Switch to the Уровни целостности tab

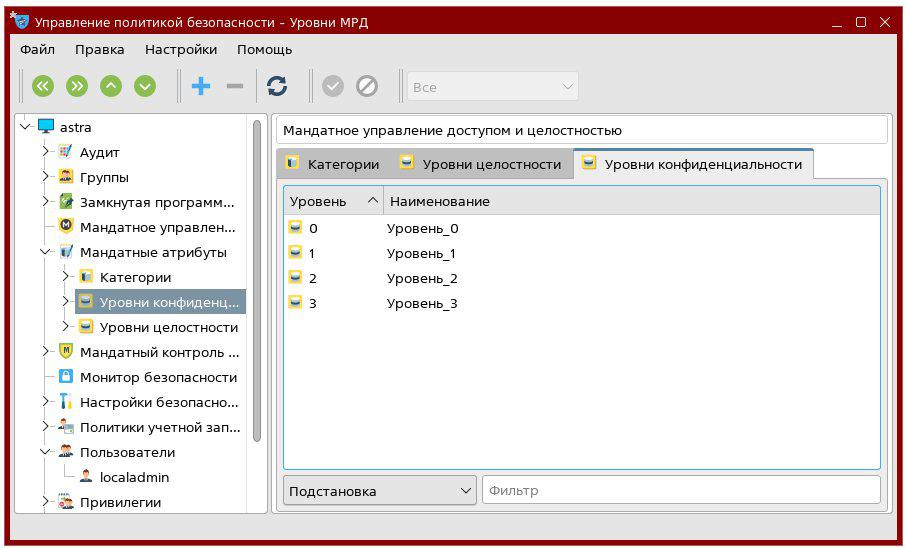[x=480, y=164]
